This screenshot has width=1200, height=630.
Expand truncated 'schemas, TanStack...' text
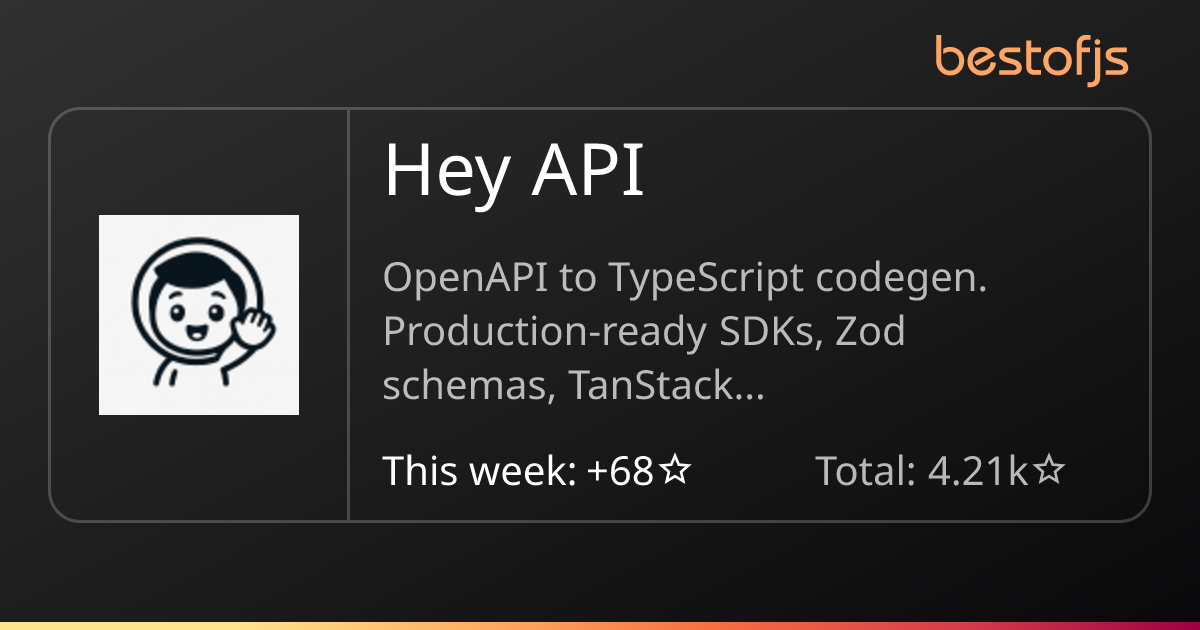click(574, 387)
